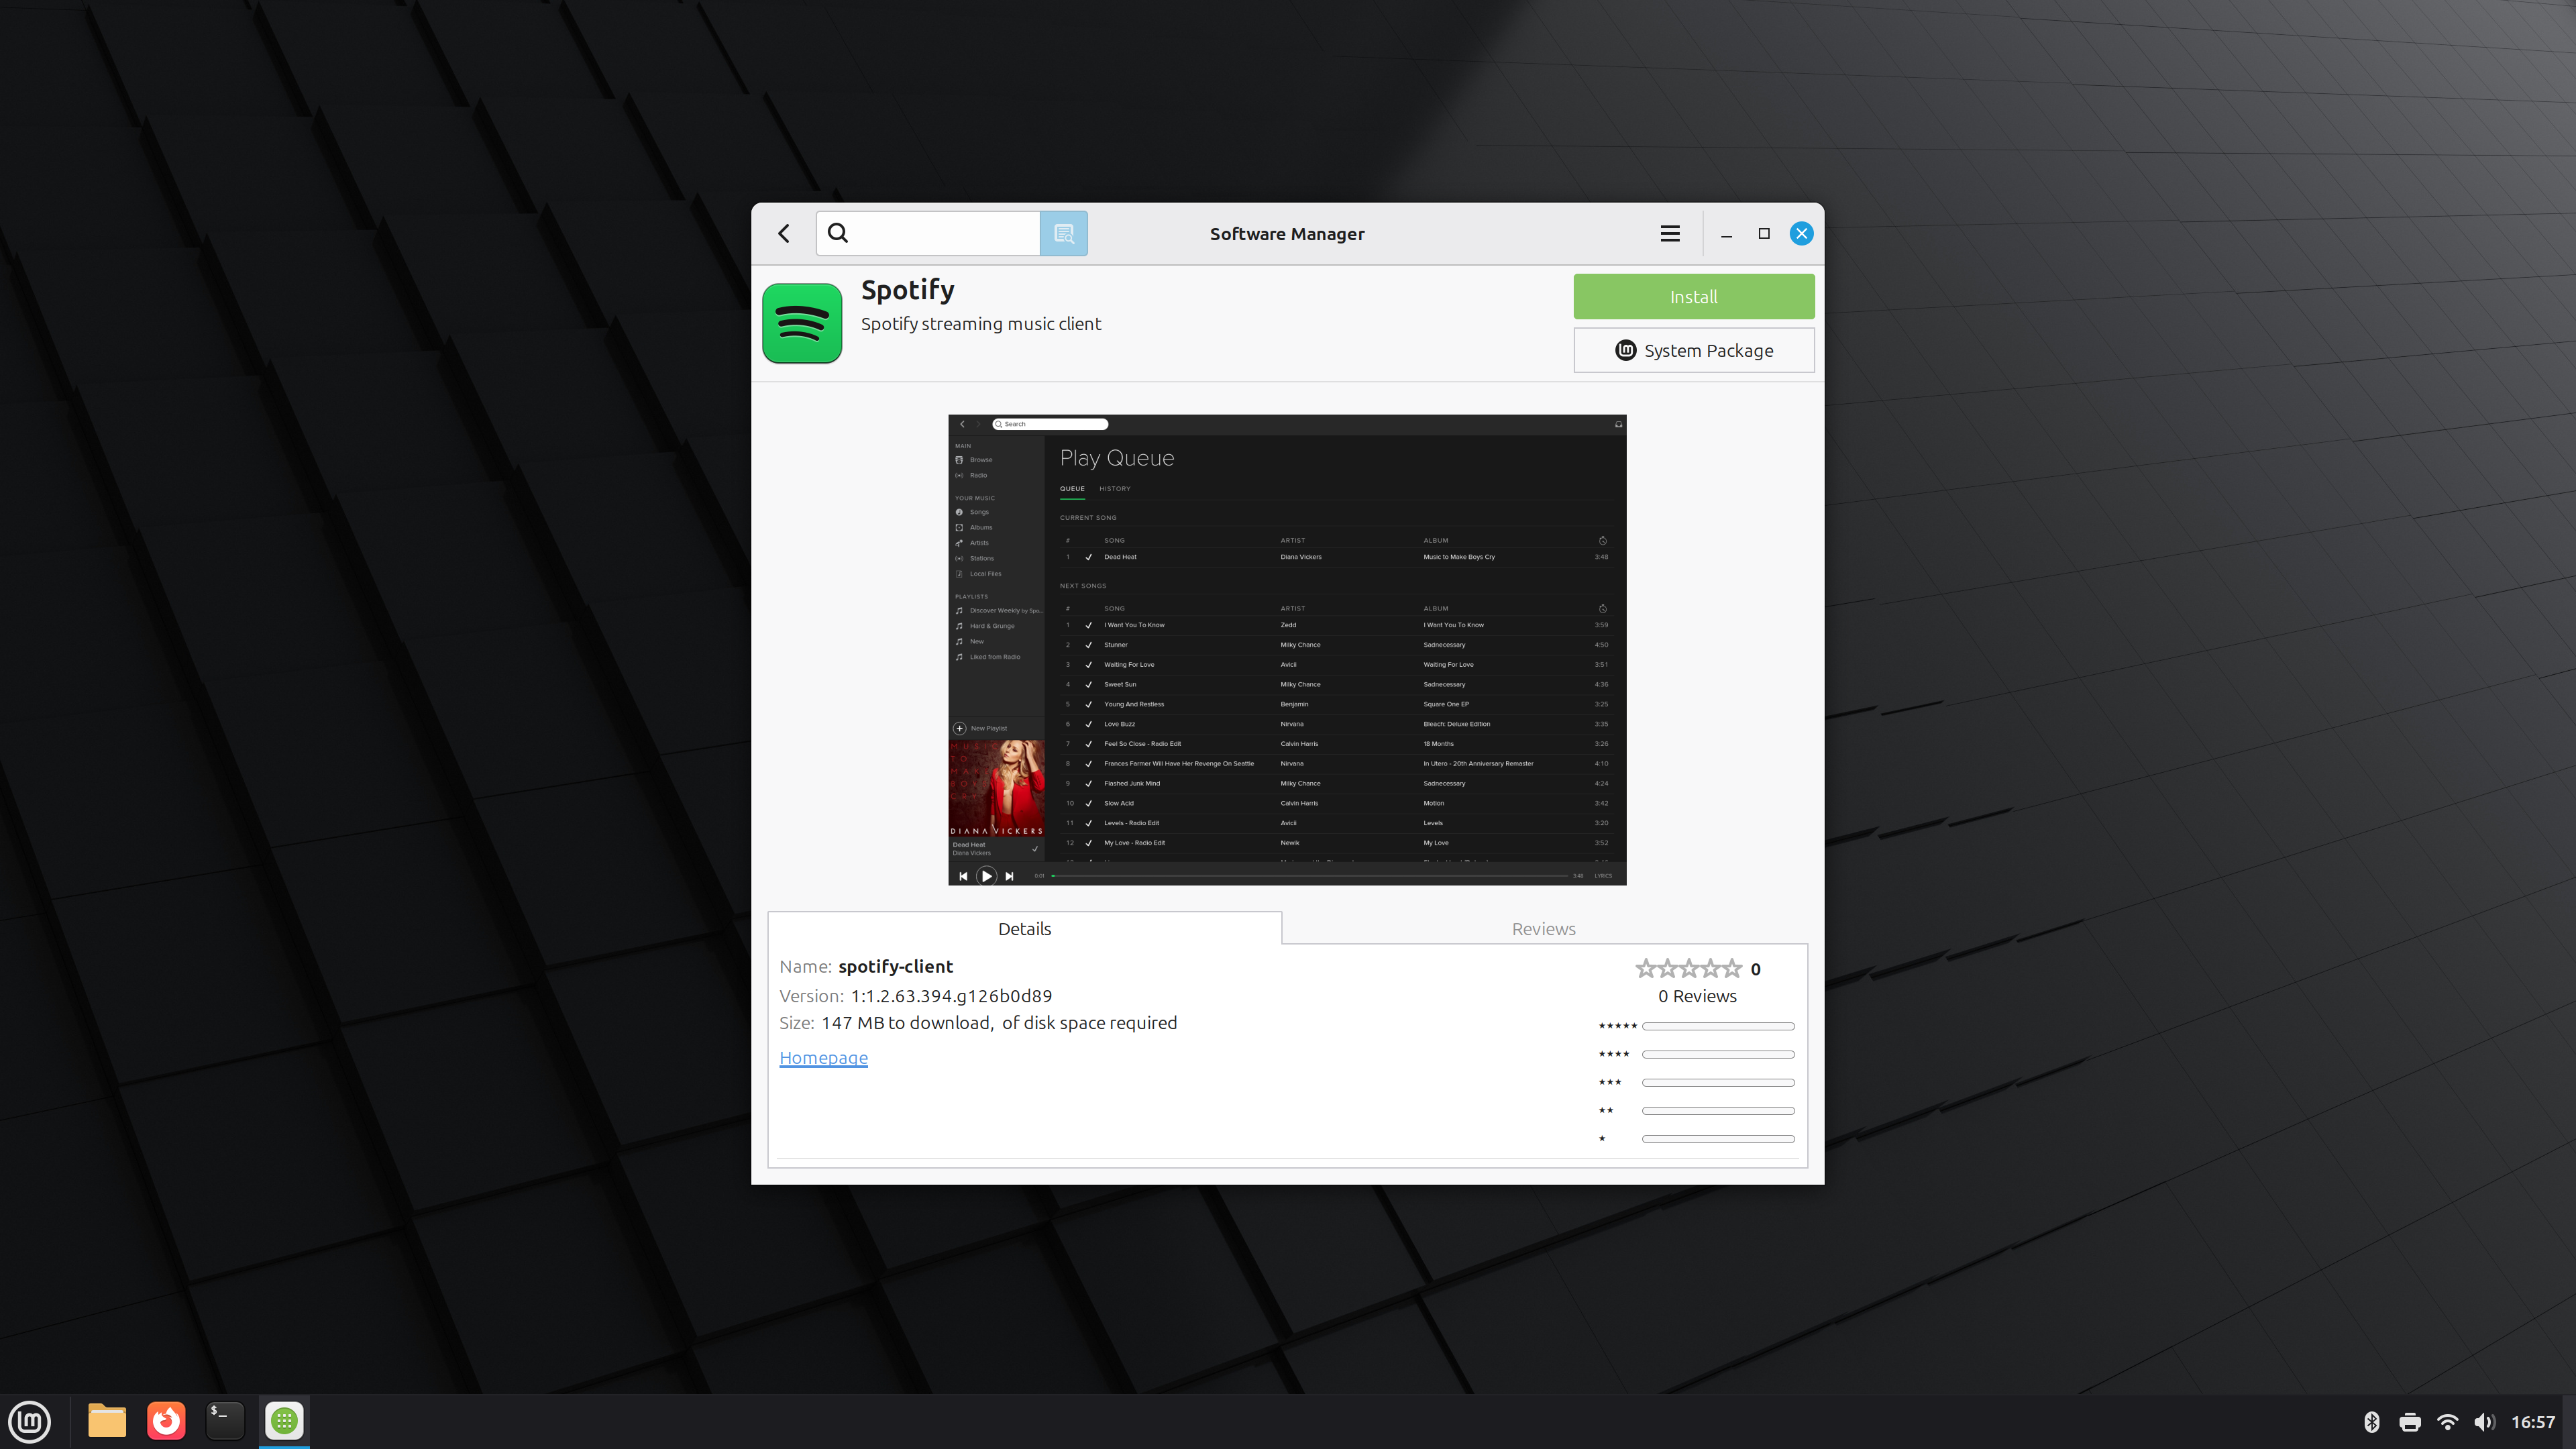Screen dimensions: 2576x1449
Task: Open the Spotify screenshot preview
Action: (x=1287, y=650)
